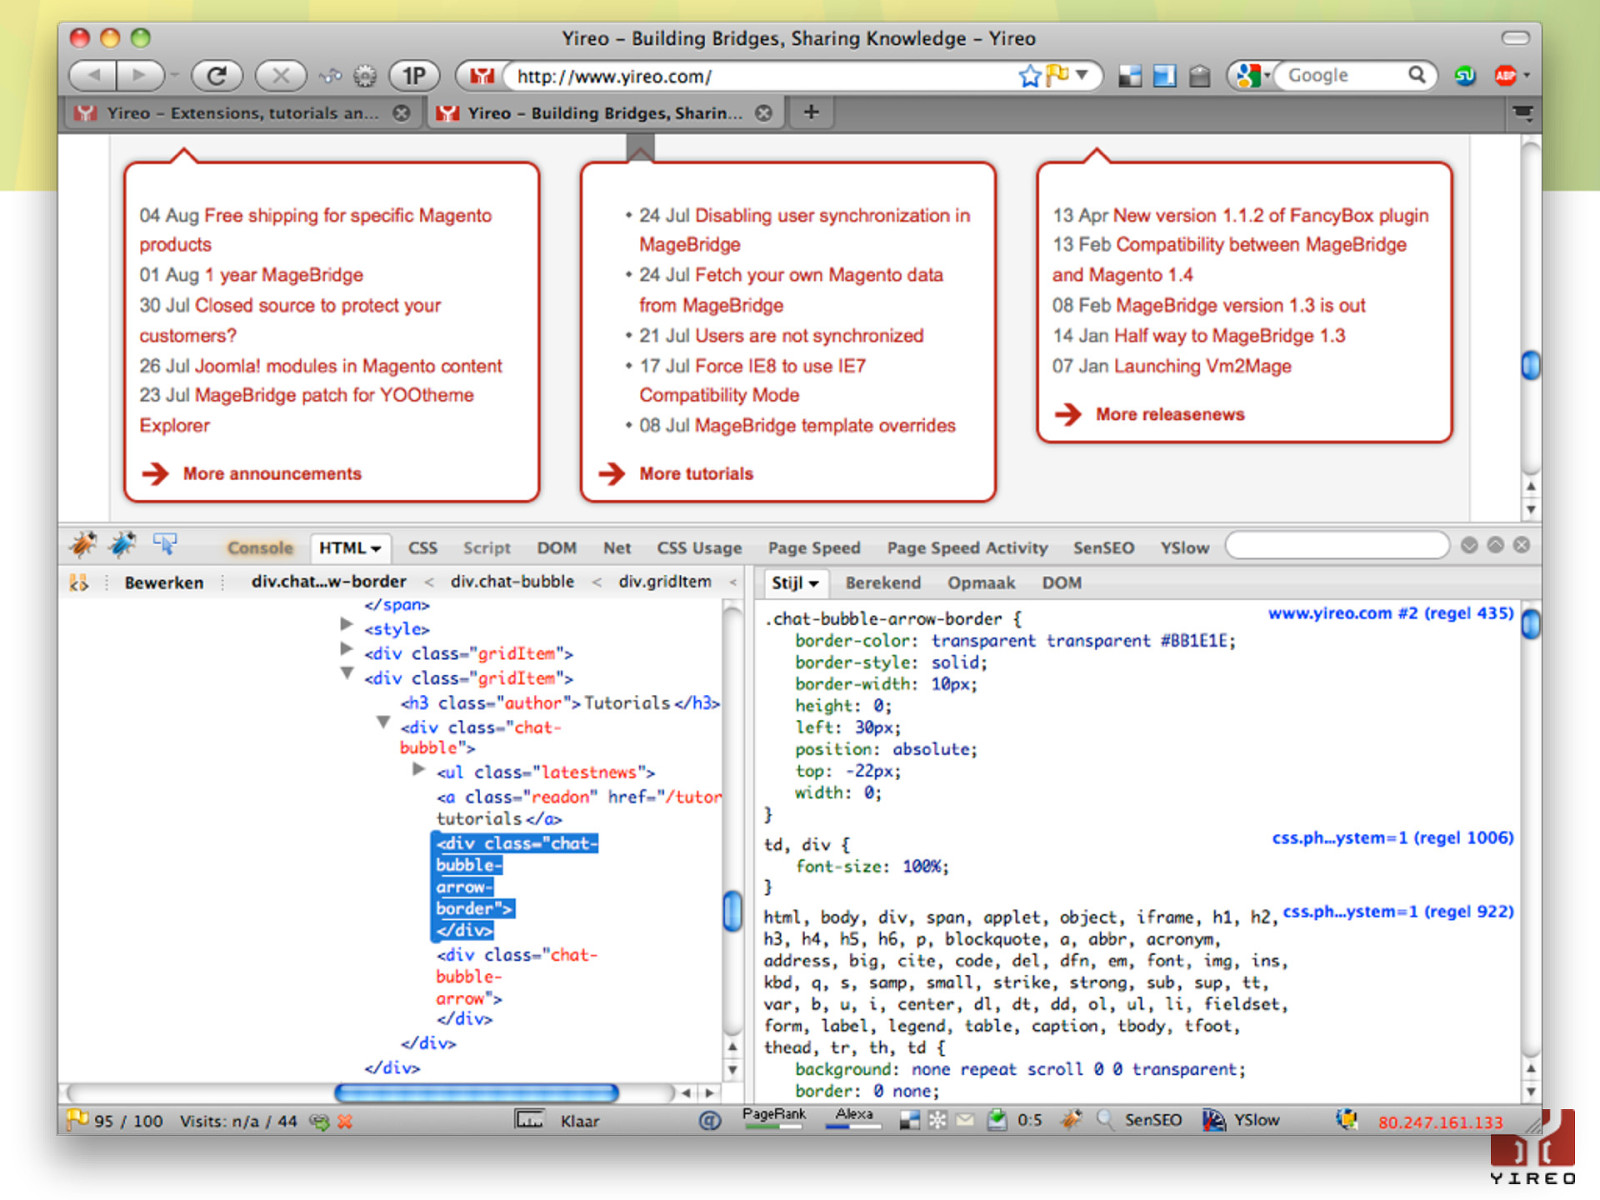Image resolution: width=1600 pixels, height=1200 pixels.
Task: Open the CSS Usage tab
Action: (x=699, y=548)
